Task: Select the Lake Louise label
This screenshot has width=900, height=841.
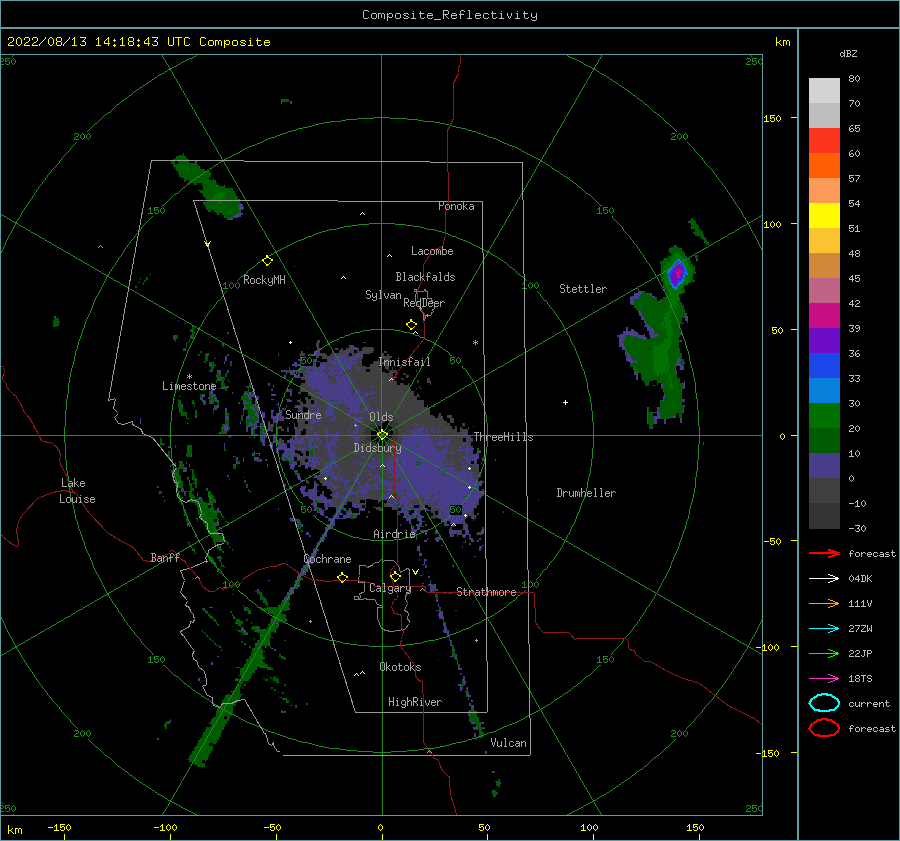Action: pyautogui.click(x=77, y=491)
